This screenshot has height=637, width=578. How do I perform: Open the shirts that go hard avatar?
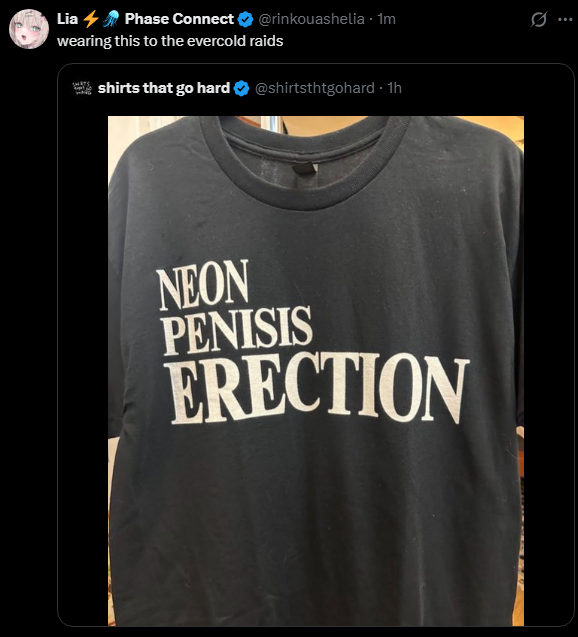point(82,88)
